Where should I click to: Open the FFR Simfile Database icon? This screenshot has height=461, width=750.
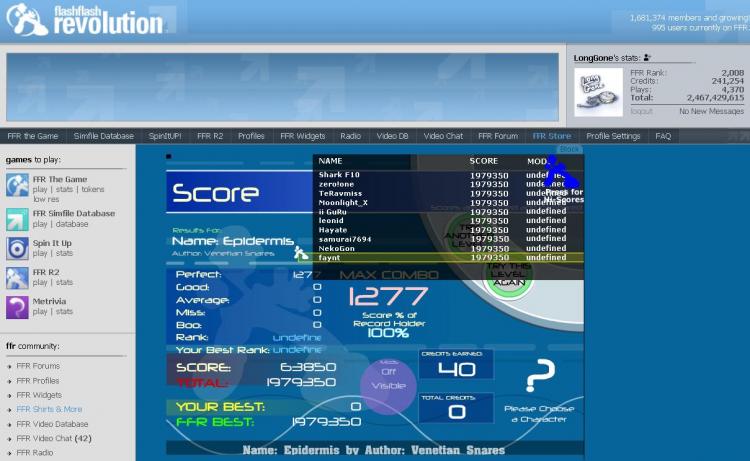click(17, 219)
